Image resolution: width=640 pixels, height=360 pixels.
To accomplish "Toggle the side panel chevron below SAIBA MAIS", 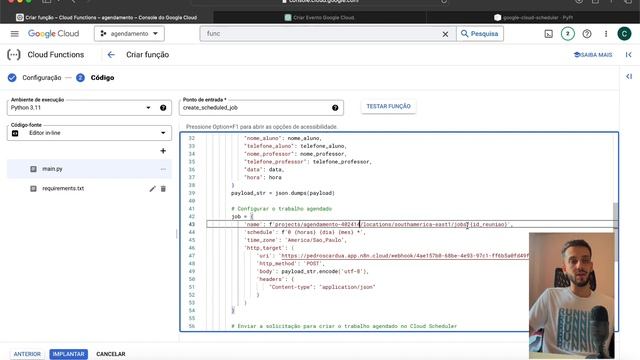I will click(629, 76).
